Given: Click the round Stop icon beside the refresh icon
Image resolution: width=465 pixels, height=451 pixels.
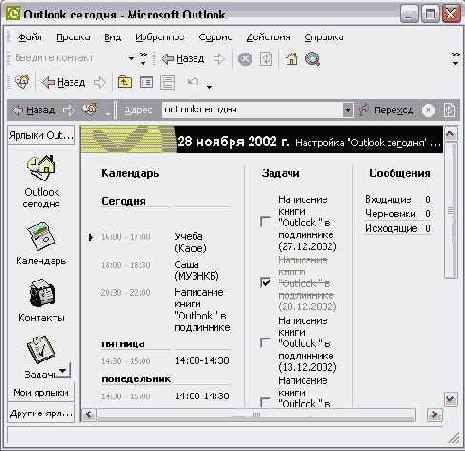Looking at the screenshot, I should click(x=245, y=59).
